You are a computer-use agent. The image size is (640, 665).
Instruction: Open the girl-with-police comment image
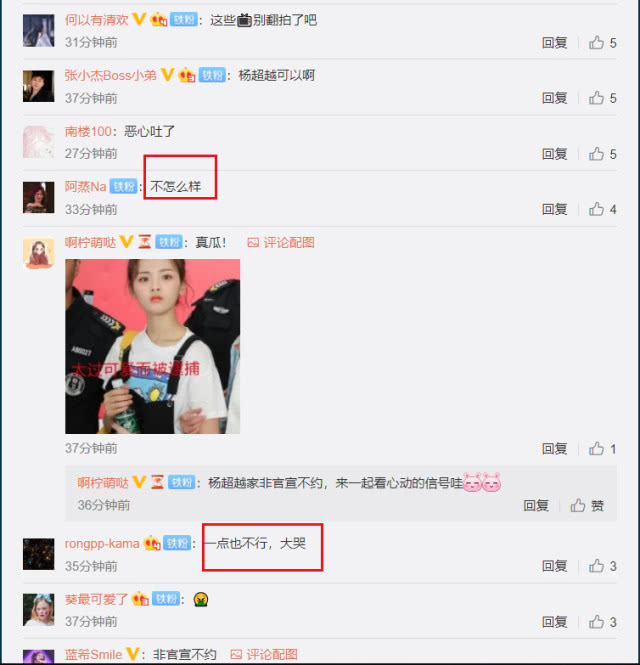click(152, 346)
